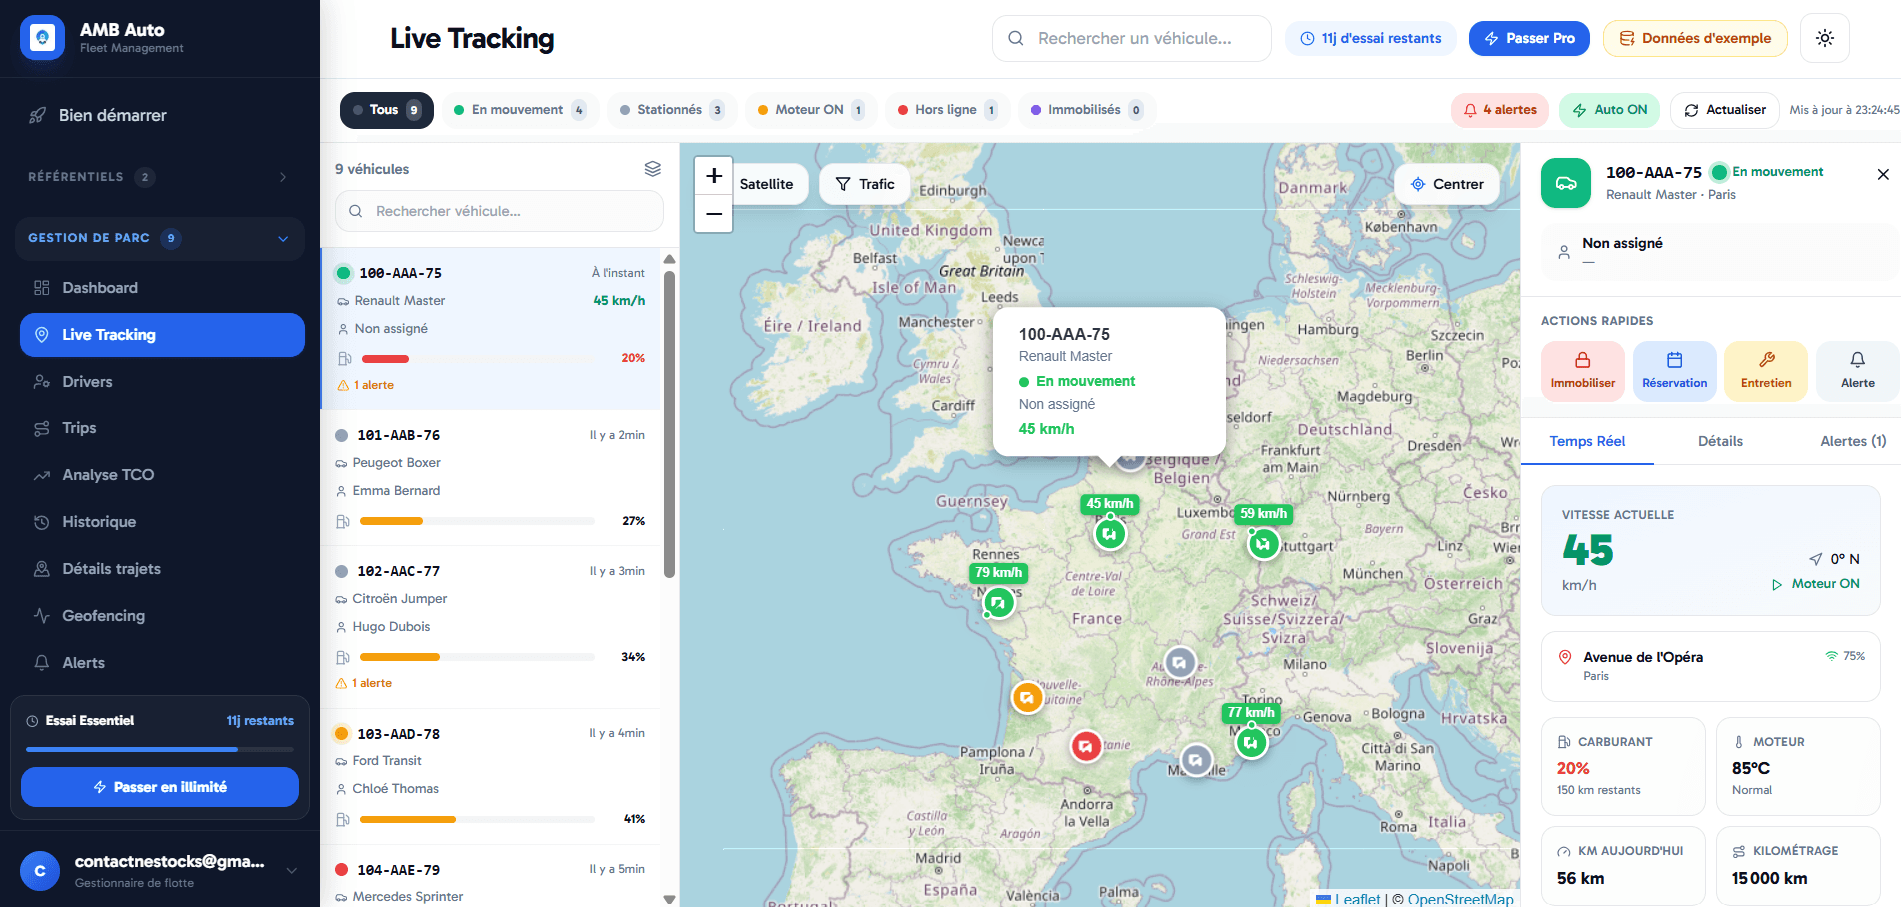This screenshot has height=907, width=1901.
Task: Switch to Alertes (1) tab
Action: pyautogui.click(x=1853, y=441)
